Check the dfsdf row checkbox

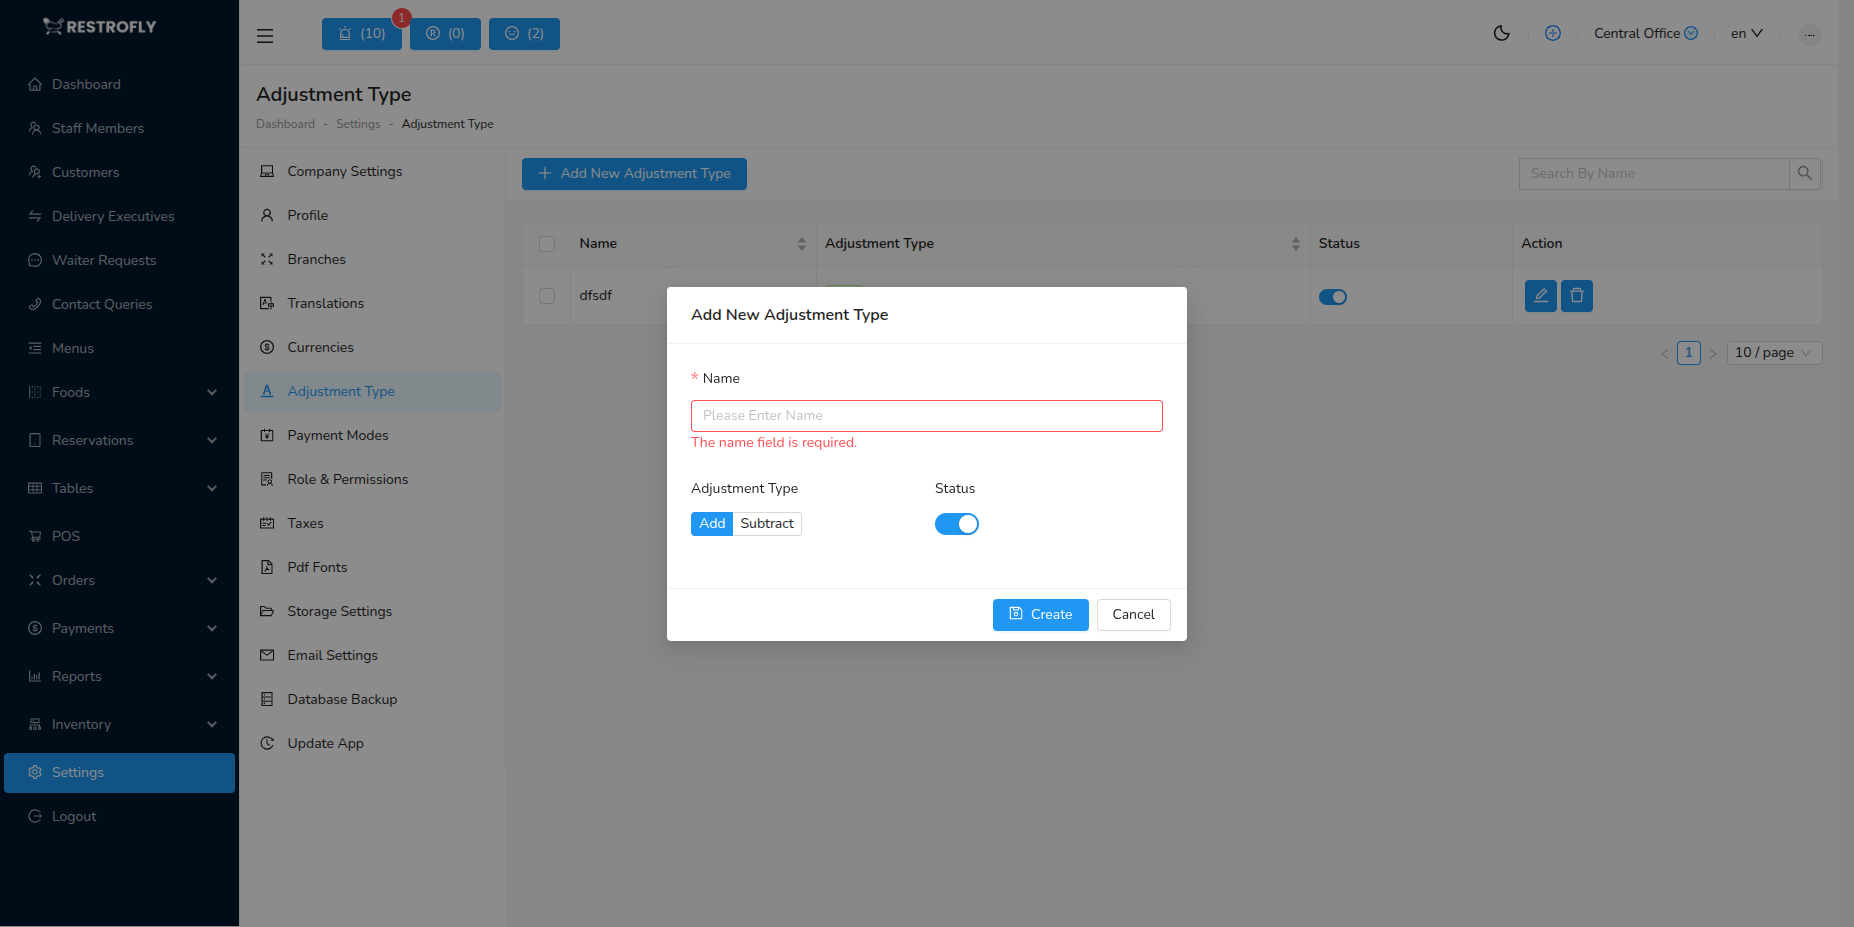(547, 296)
